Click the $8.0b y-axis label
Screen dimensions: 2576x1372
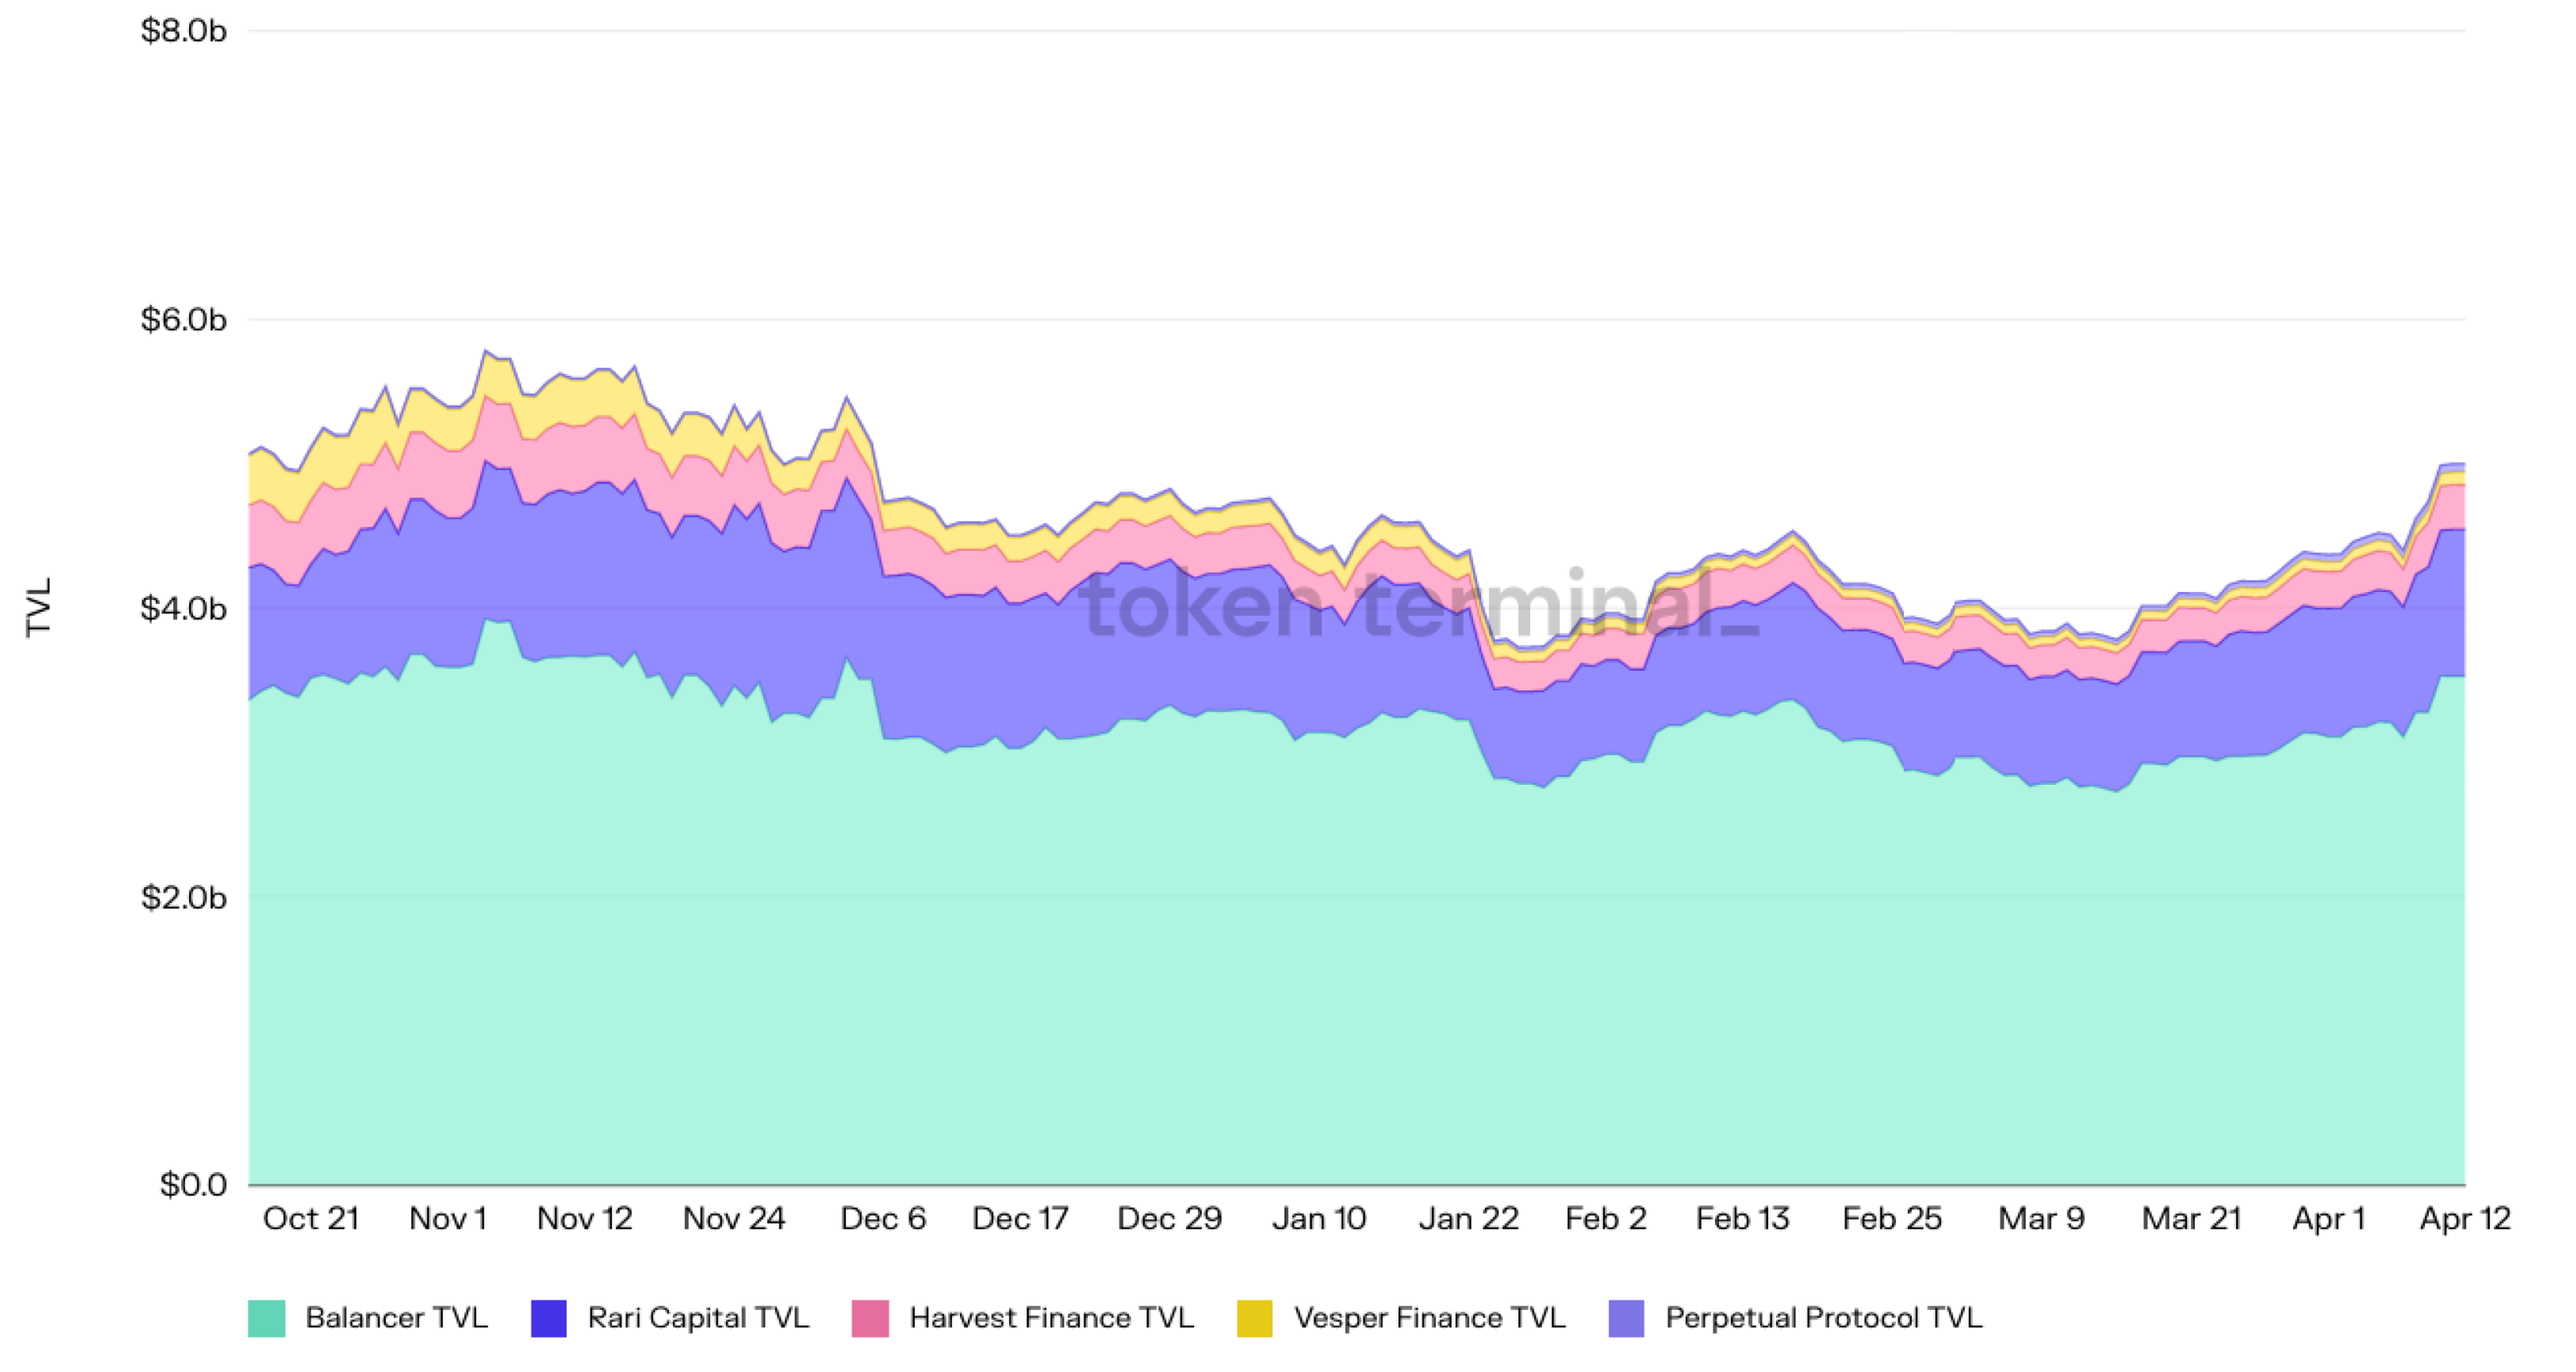[184, 31]
